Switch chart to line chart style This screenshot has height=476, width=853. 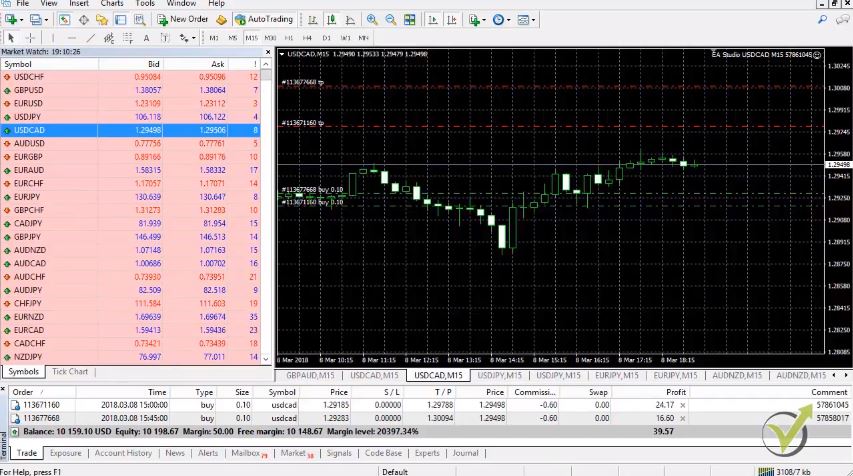[350, 20]
